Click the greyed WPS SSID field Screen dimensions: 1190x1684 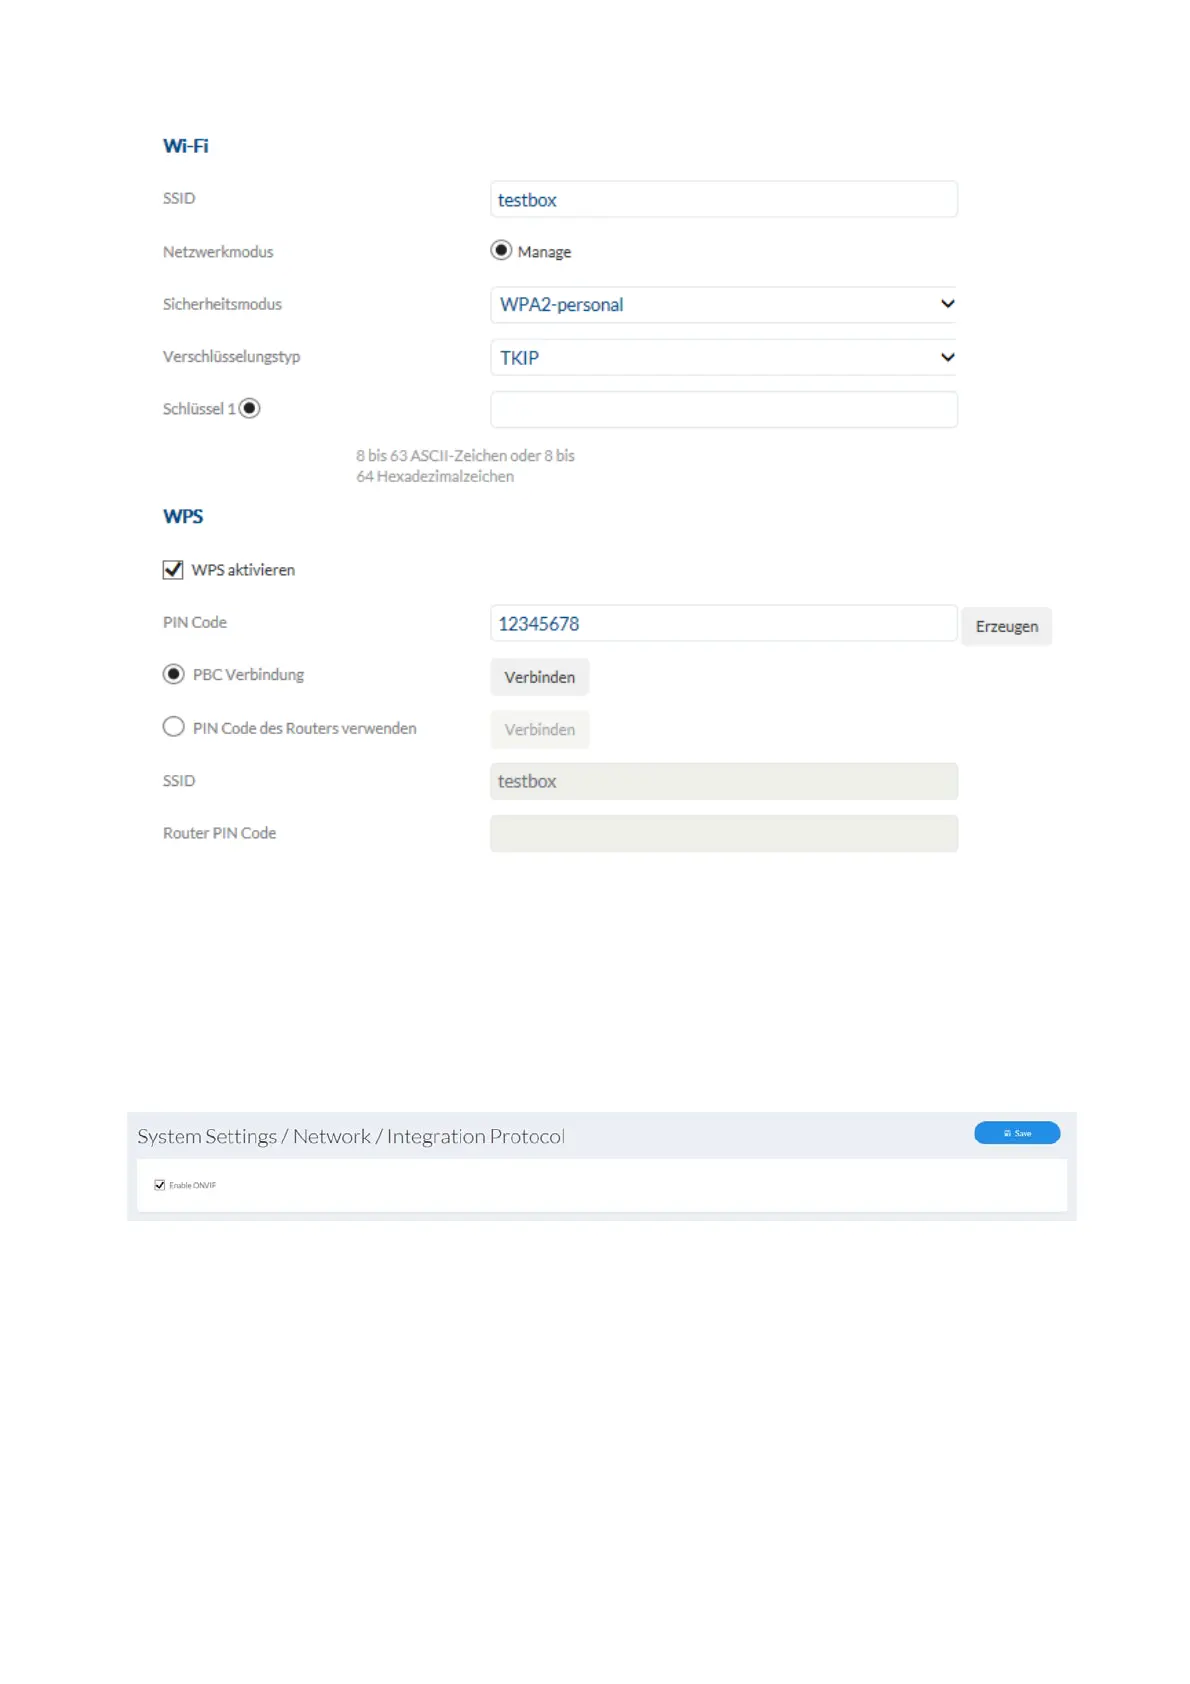(x=723, y=781)
